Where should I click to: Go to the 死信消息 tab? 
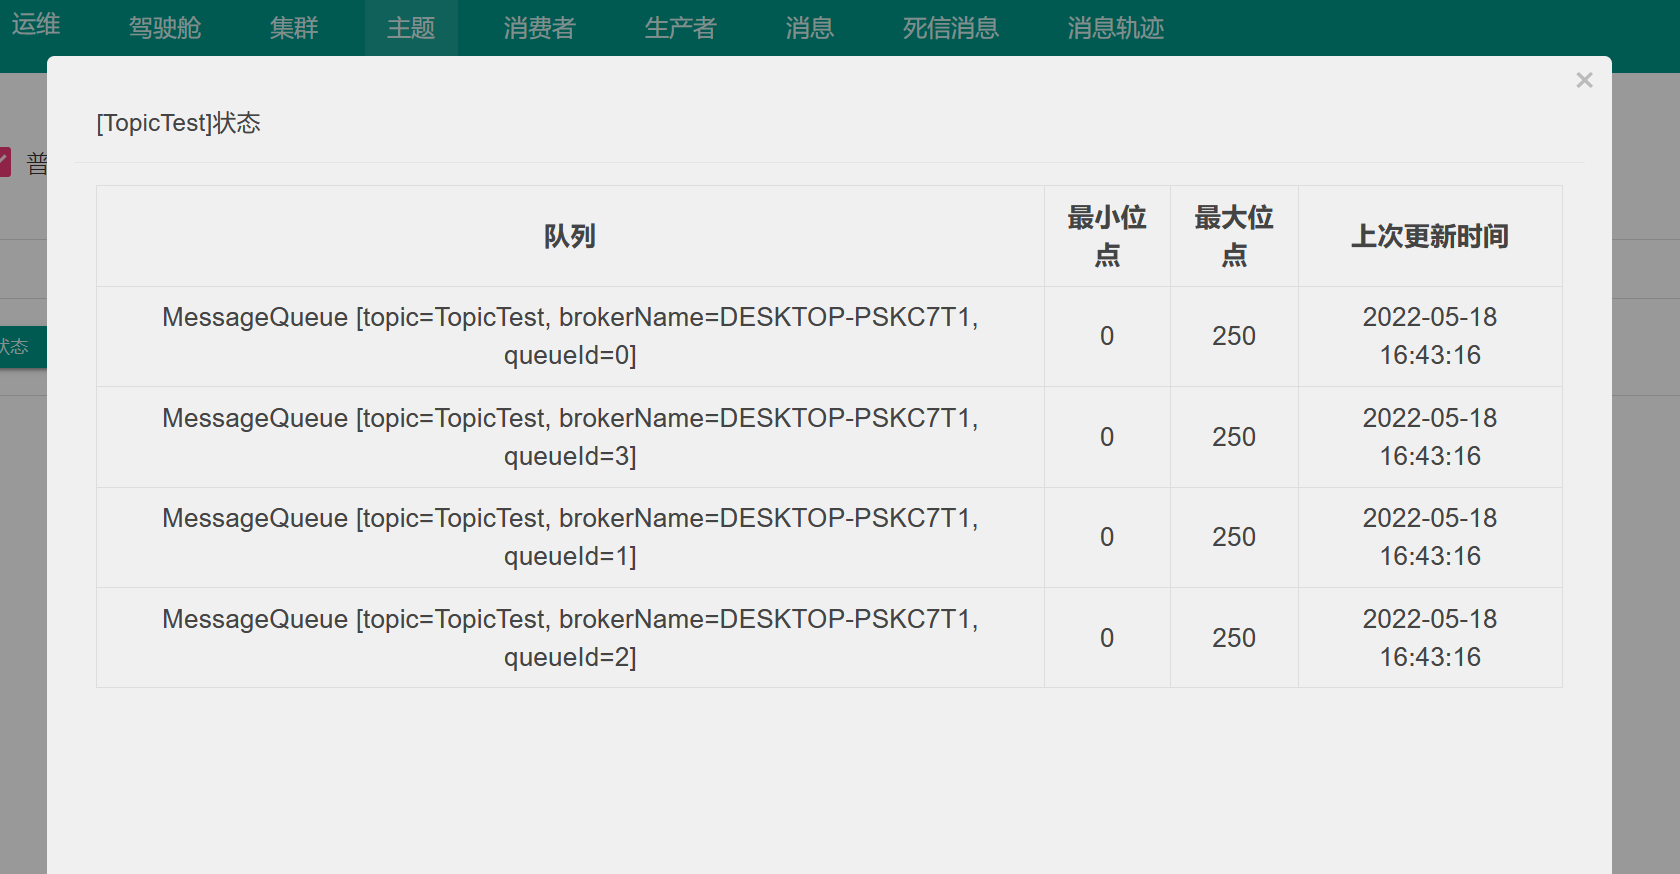point(950,28)
